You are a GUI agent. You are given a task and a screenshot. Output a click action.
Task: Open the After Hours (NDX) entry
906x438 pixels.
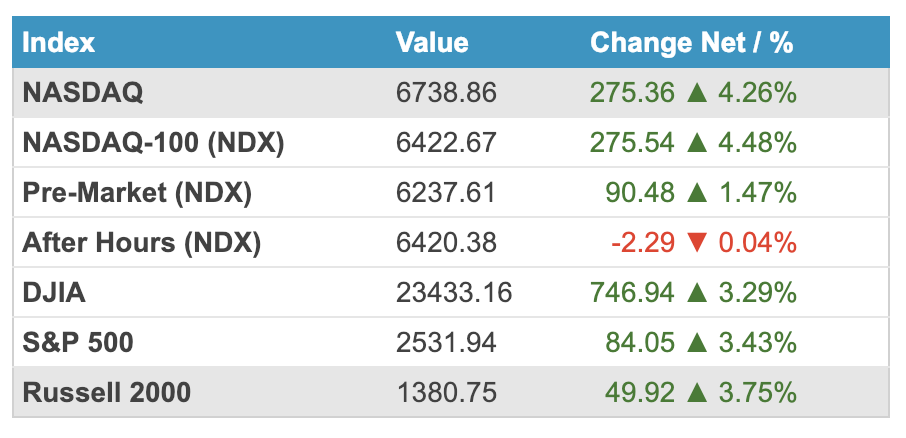pos(141,244)
